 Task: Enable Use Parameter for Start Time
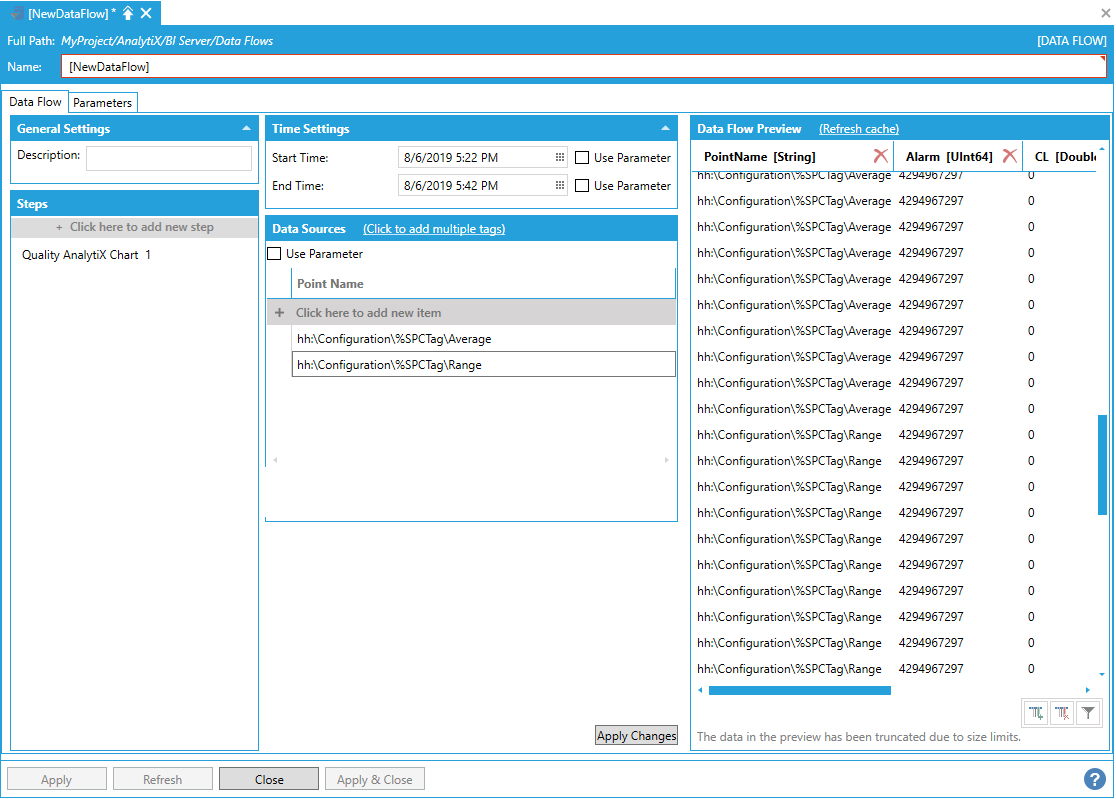pos(582,158)
